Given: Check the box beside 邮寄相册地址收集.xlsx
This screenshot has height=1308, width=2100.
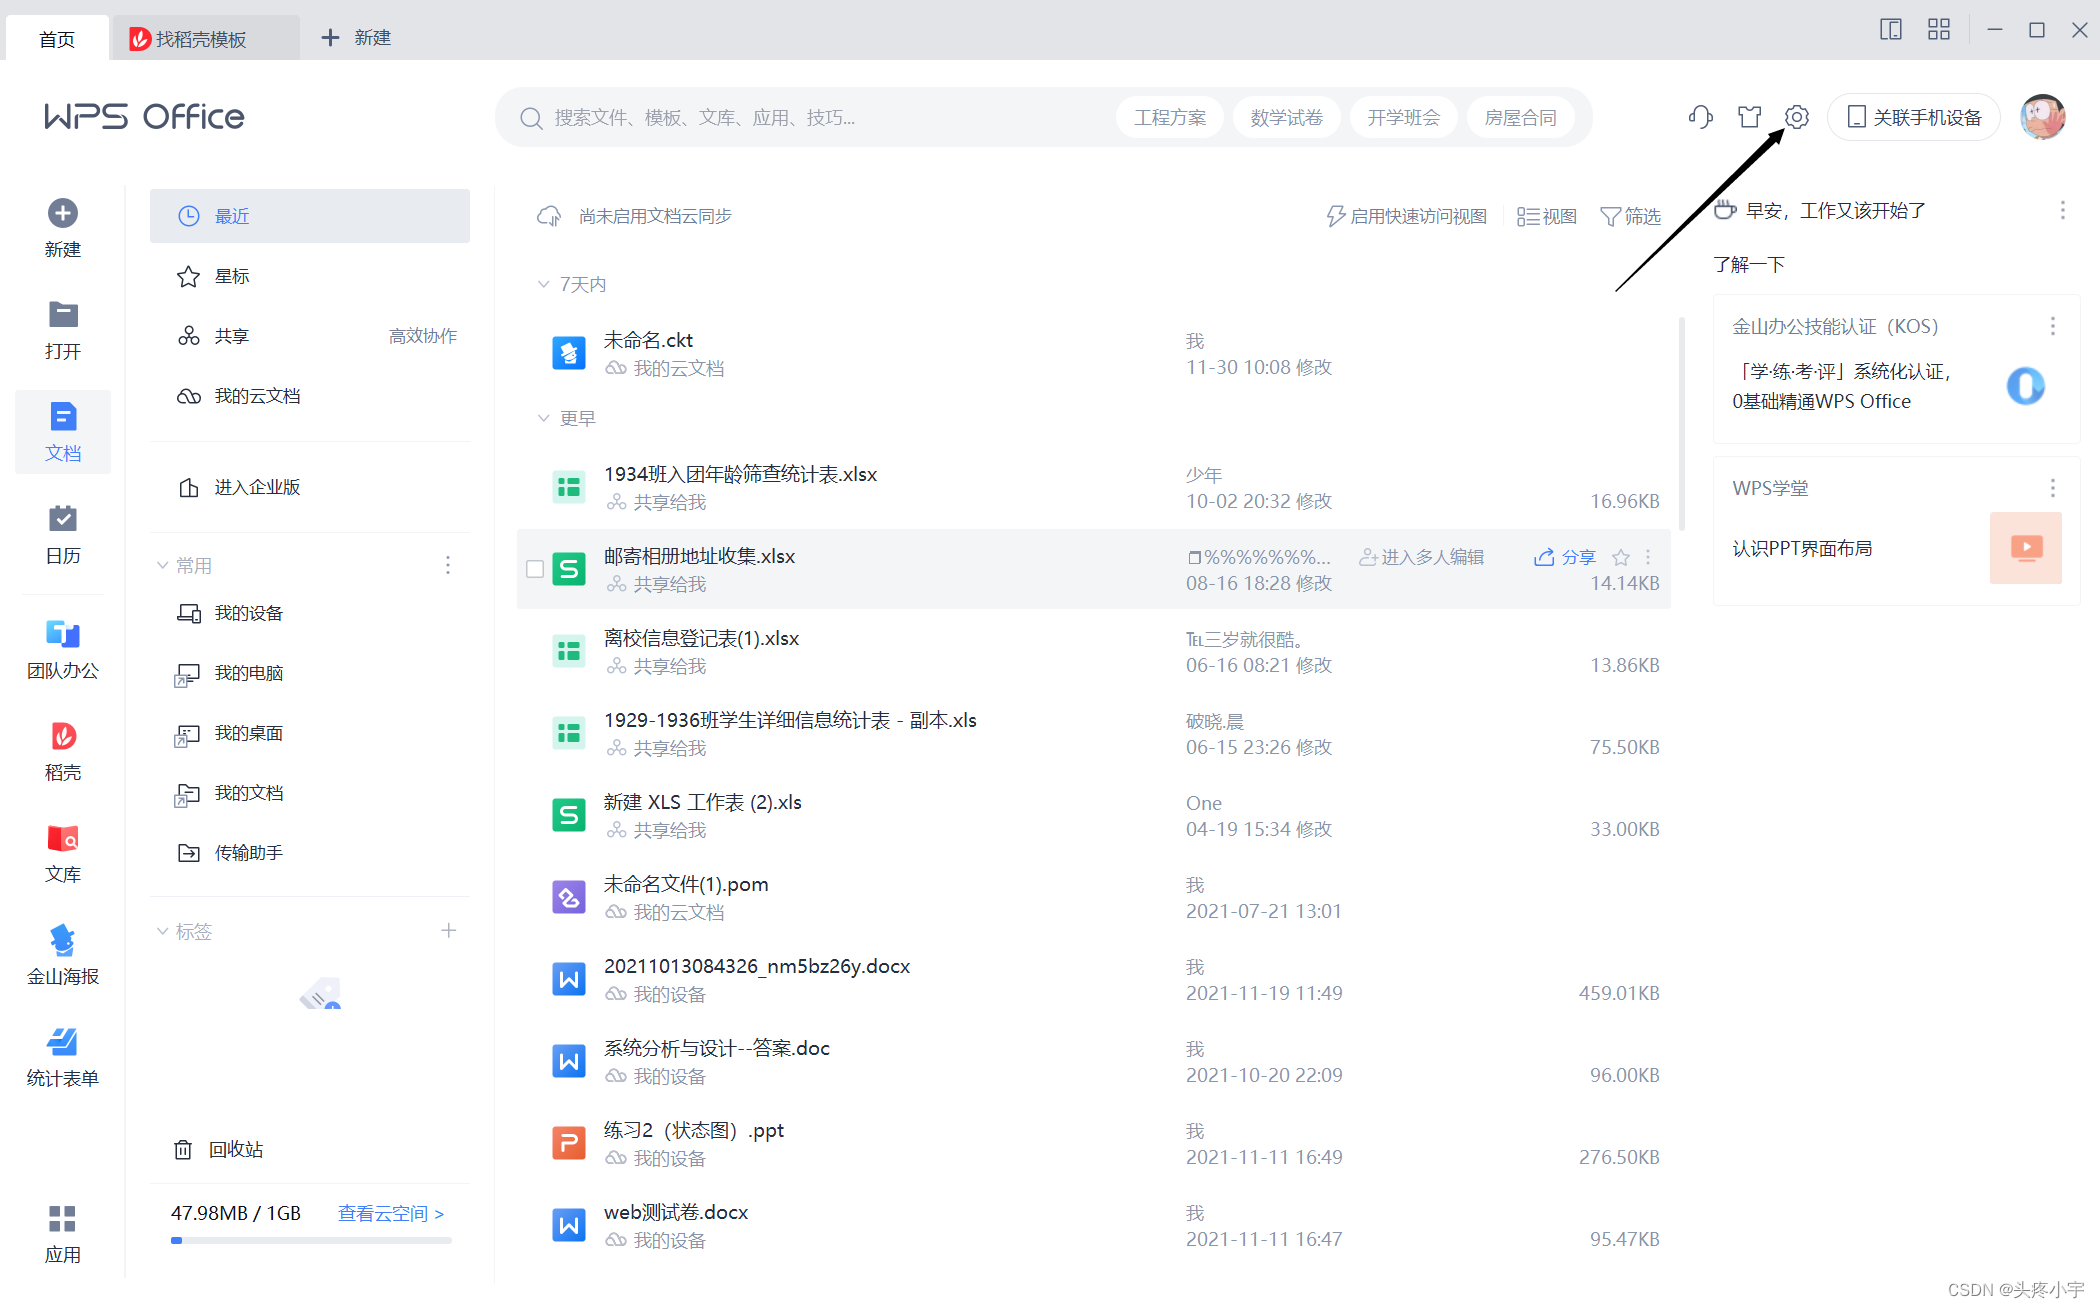Looking at the screenshot, I should (535, 569).
